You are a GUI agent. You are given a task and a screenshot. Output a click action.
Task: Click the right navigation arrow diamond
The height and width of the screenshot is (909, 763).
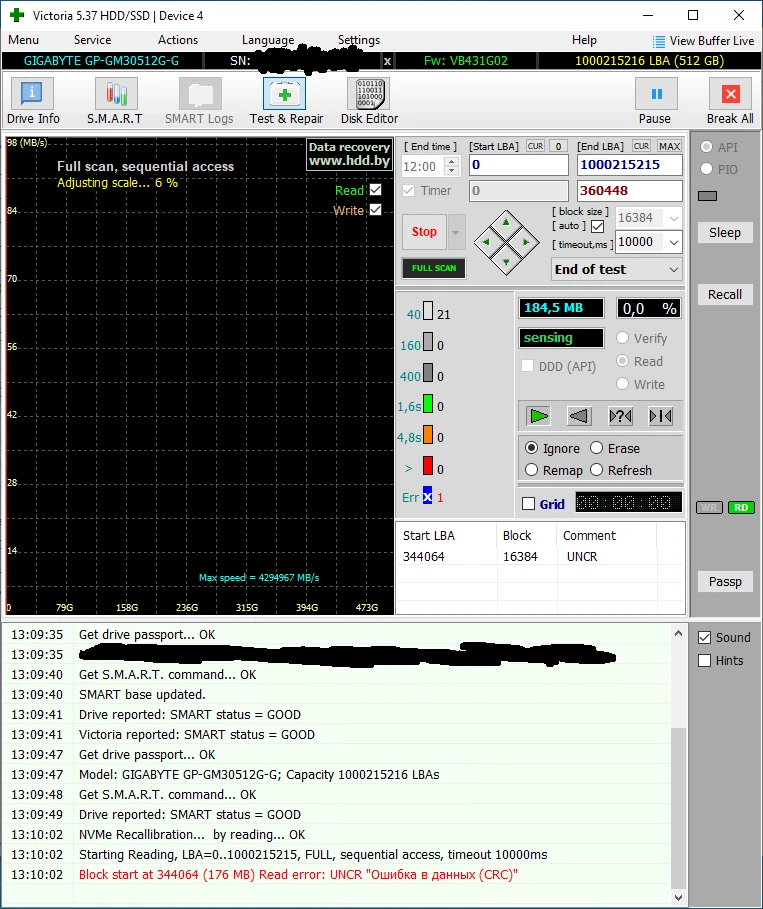[526, 242]
